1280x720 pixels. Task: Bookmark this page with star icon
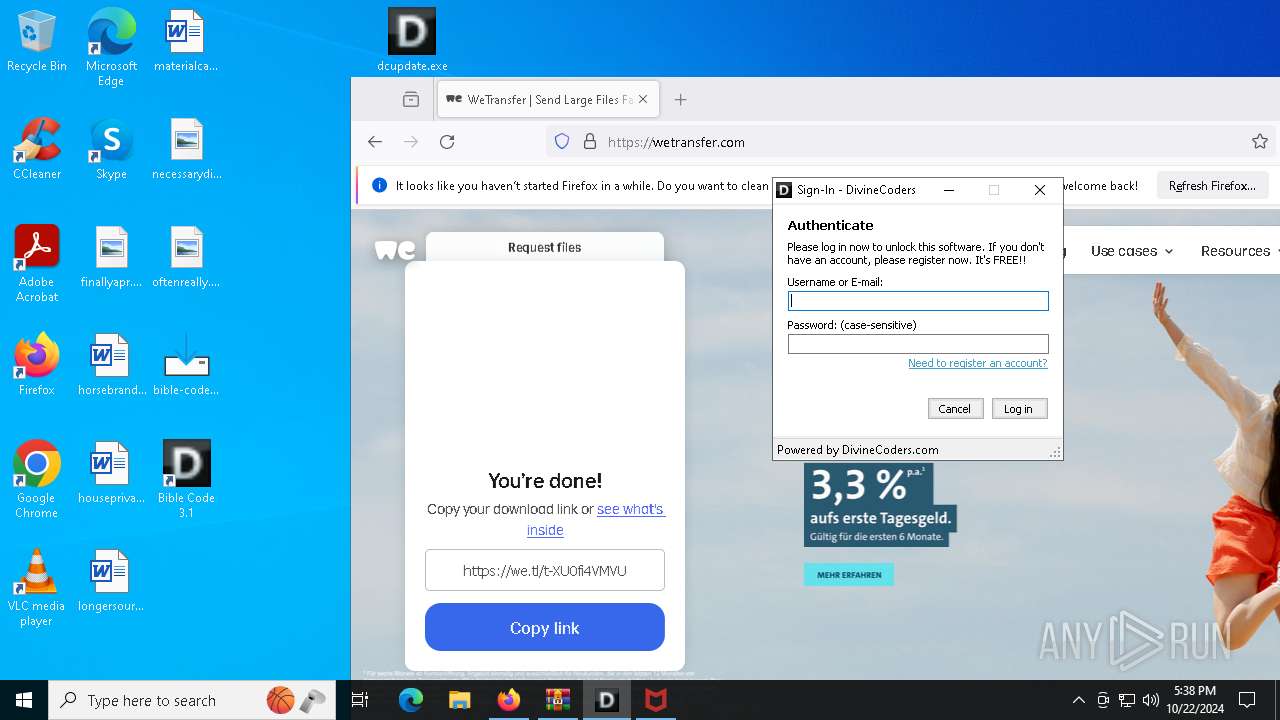[x=1260, y=142]
